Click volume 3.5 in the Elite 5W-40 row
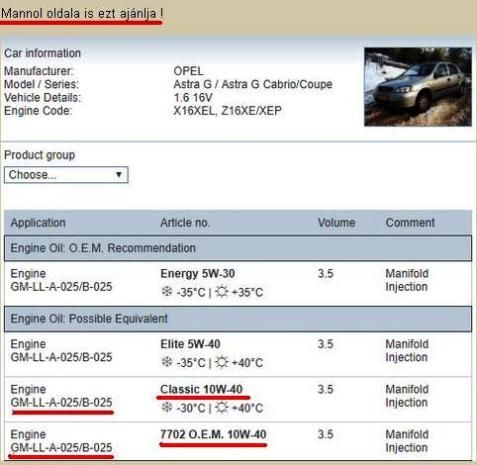This screenshot has height=465, width=477. point(325,344)
